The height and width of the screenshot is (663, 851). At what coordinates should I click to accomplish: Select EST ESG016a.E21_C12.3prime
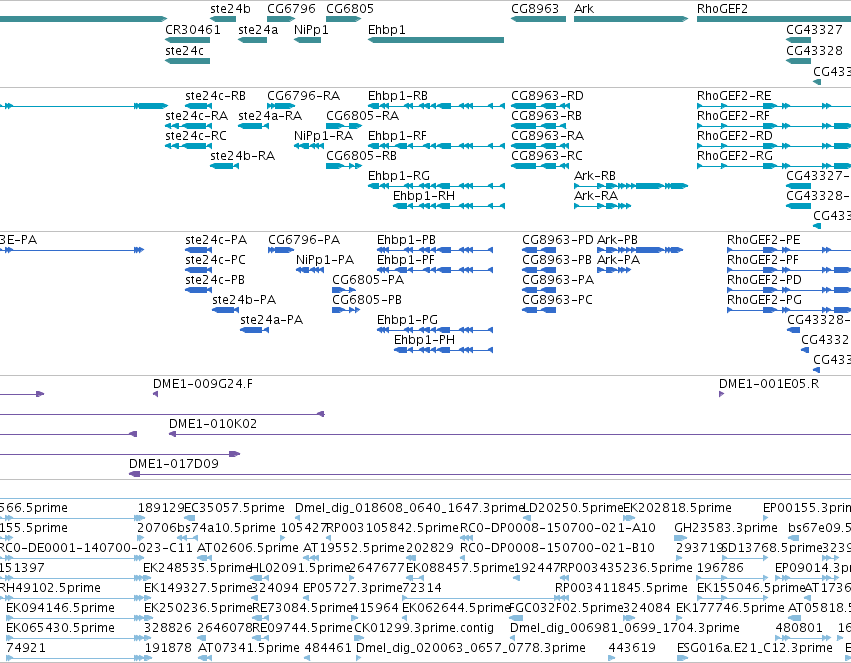[683, 658]
